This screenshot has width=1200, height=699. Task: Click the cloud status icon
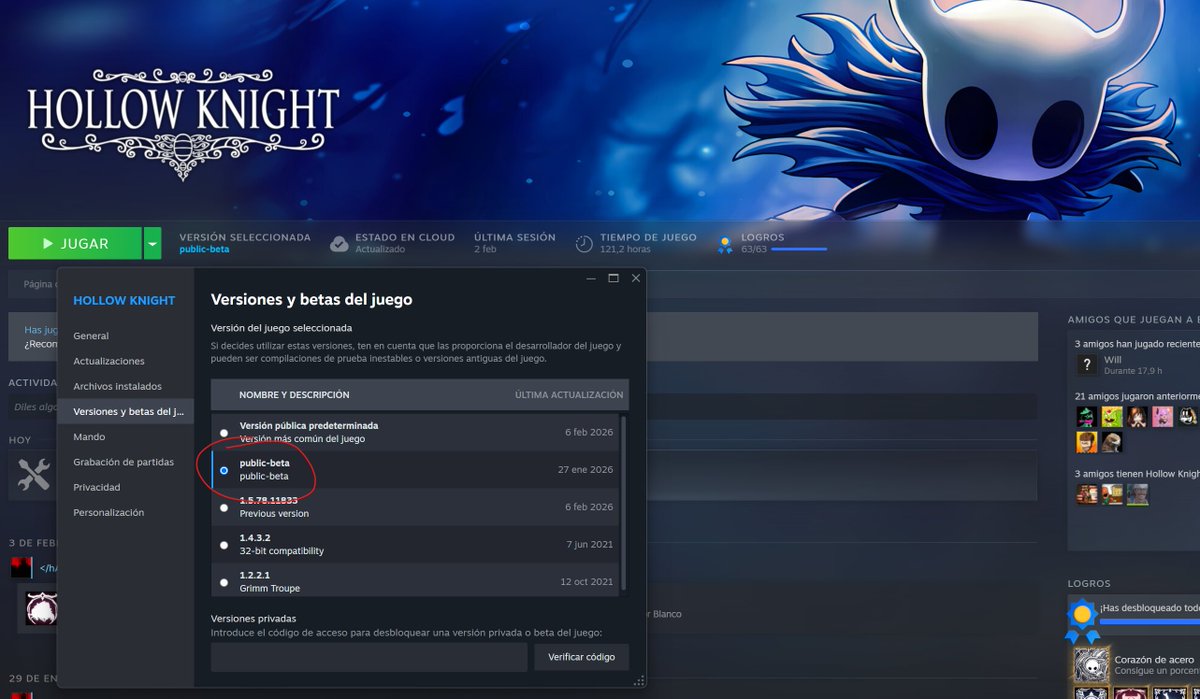(339, 243)
